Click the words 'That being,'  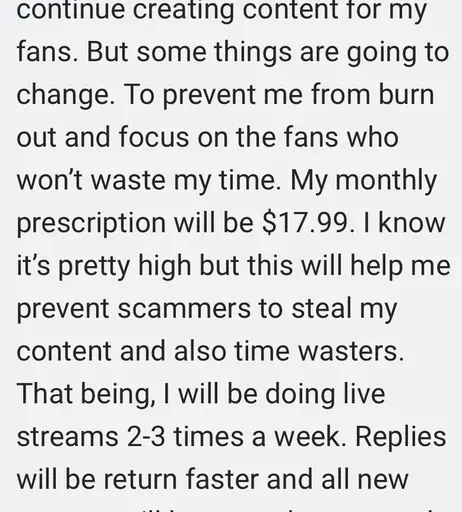(x=86, y=396)
